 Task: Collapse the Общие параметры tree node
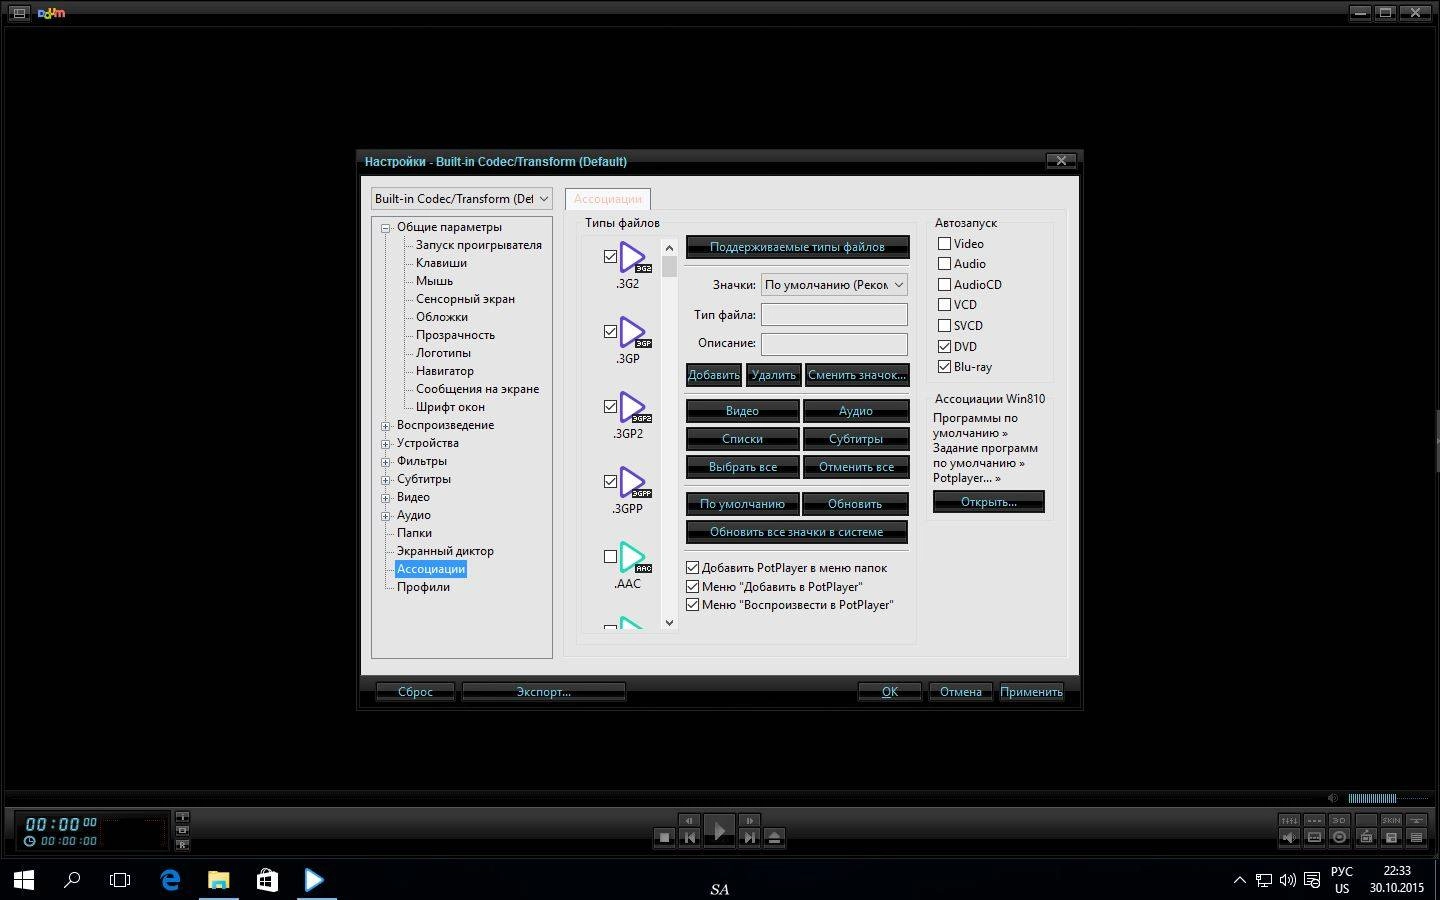[x=385, y=228]
